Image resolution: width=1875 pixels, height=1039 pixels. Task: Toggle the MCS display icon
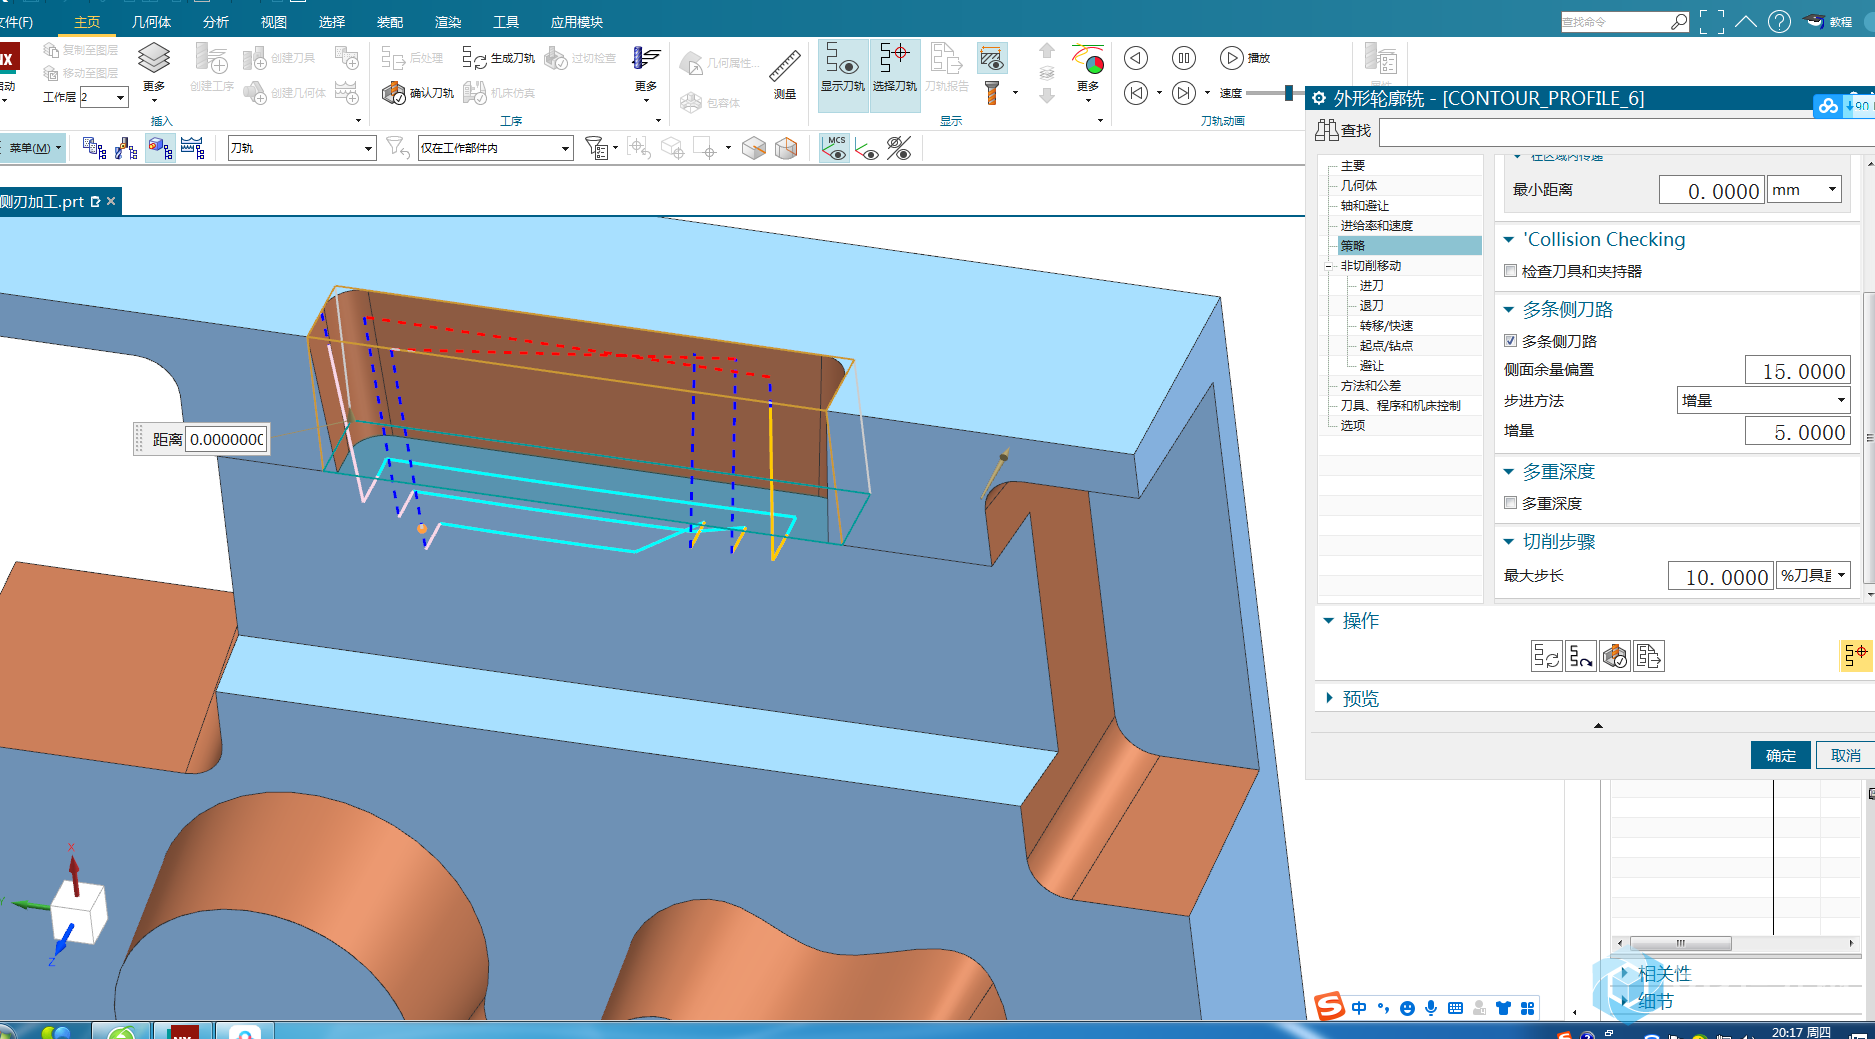(834, 148)
